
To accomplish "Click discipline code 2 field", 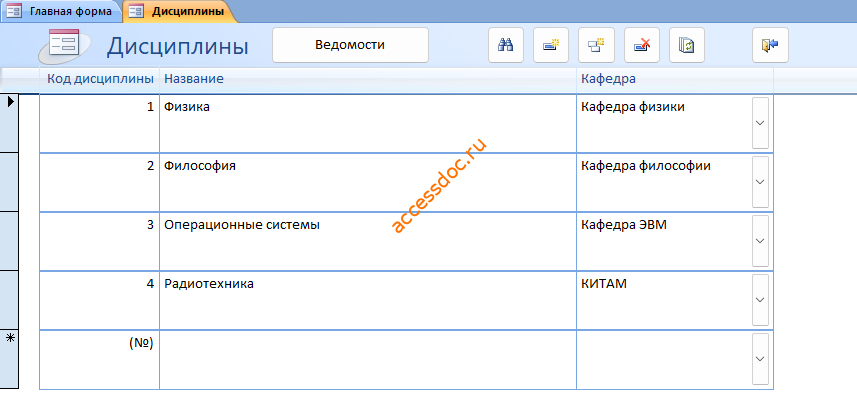I will 99,183.
